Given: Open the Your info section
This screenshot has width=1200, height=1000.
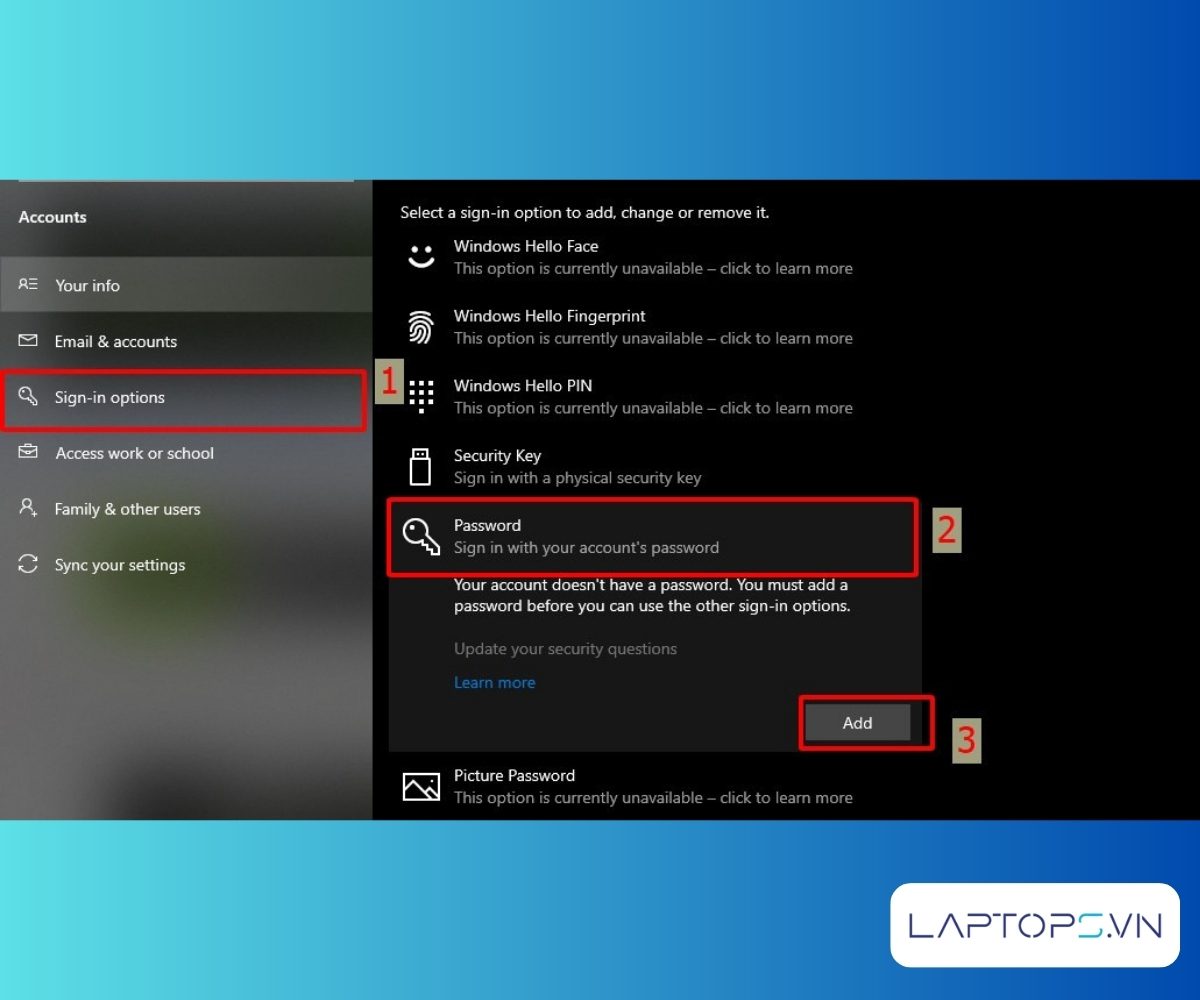Looking at the screenshot, I should click(x=87, y=285).
